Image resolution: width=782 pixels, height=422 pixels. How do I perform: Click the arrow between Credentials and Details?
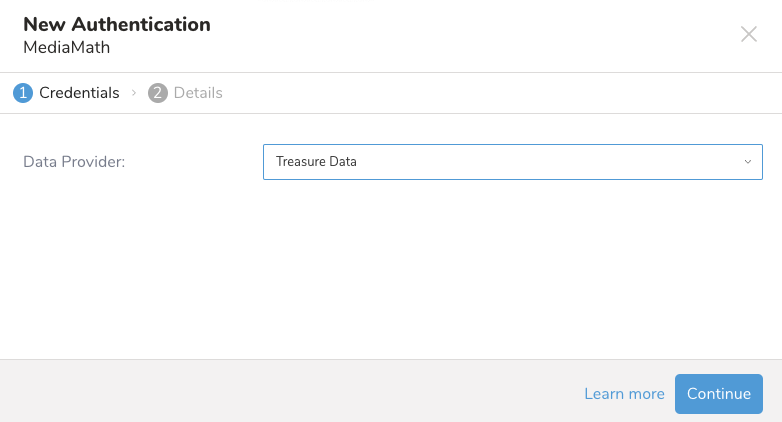[133, 93]
